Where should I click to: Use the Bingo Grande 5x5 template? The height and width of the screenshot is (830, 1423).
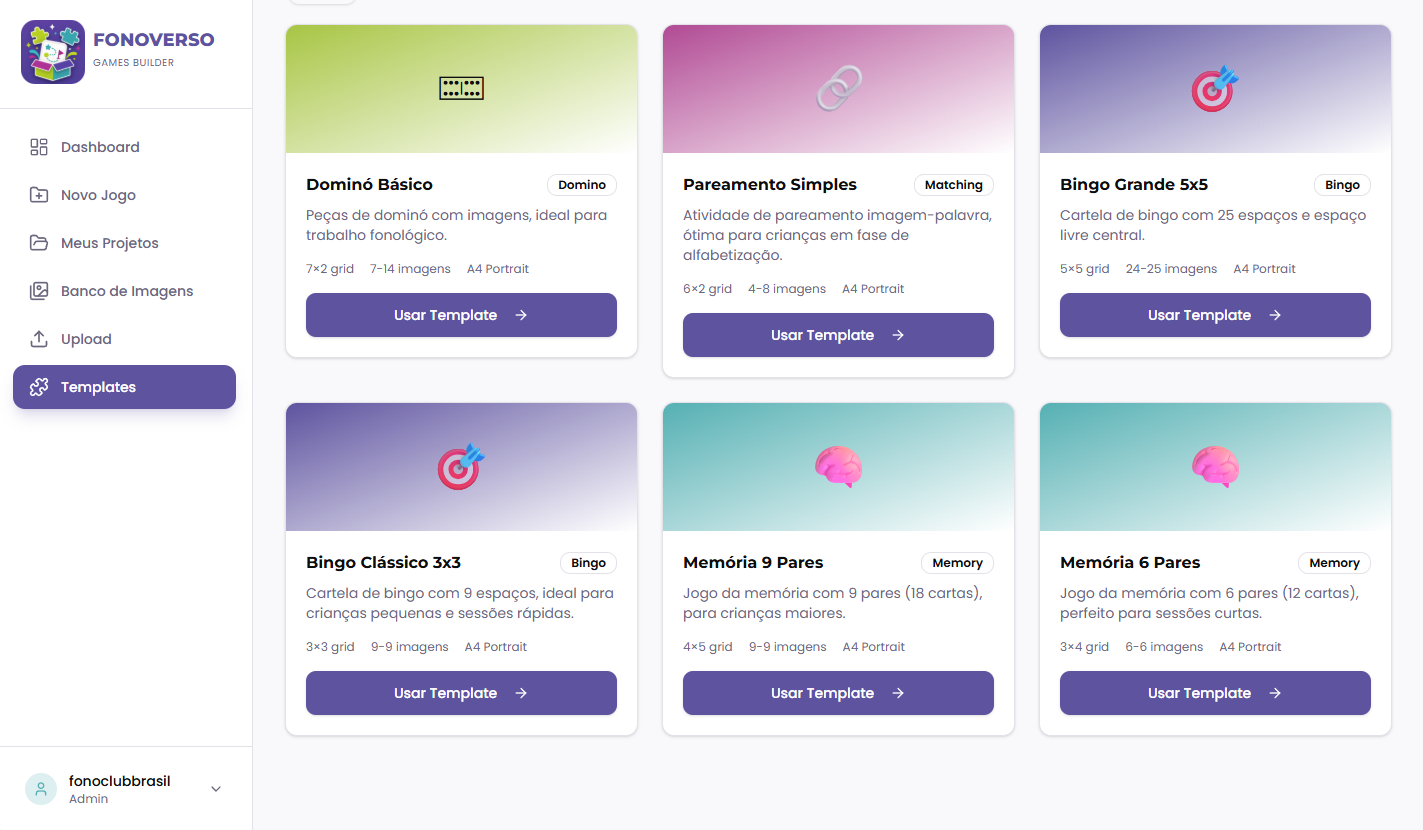(x=1215, y=315)
